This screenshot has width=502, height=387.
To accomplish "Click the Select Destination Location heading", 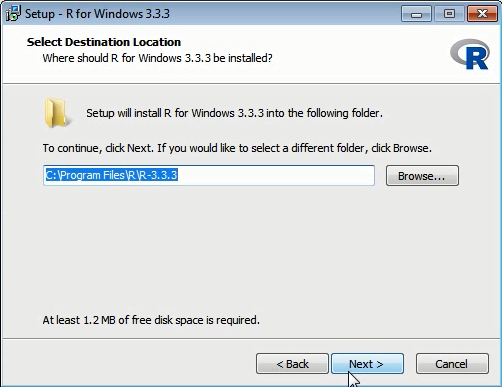I will point(104,42).
